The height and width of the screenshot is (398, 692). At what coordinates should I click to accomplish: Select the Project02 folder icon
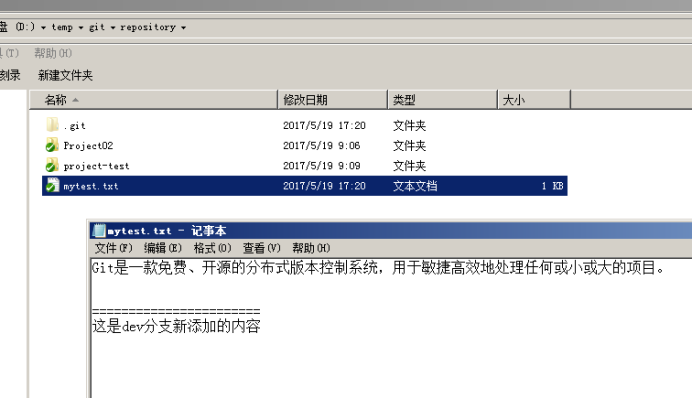tap(52, 145)
